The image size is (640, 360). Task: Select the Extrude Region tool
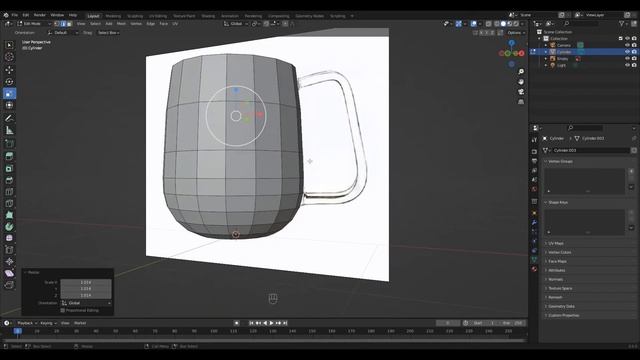point(9,156)
